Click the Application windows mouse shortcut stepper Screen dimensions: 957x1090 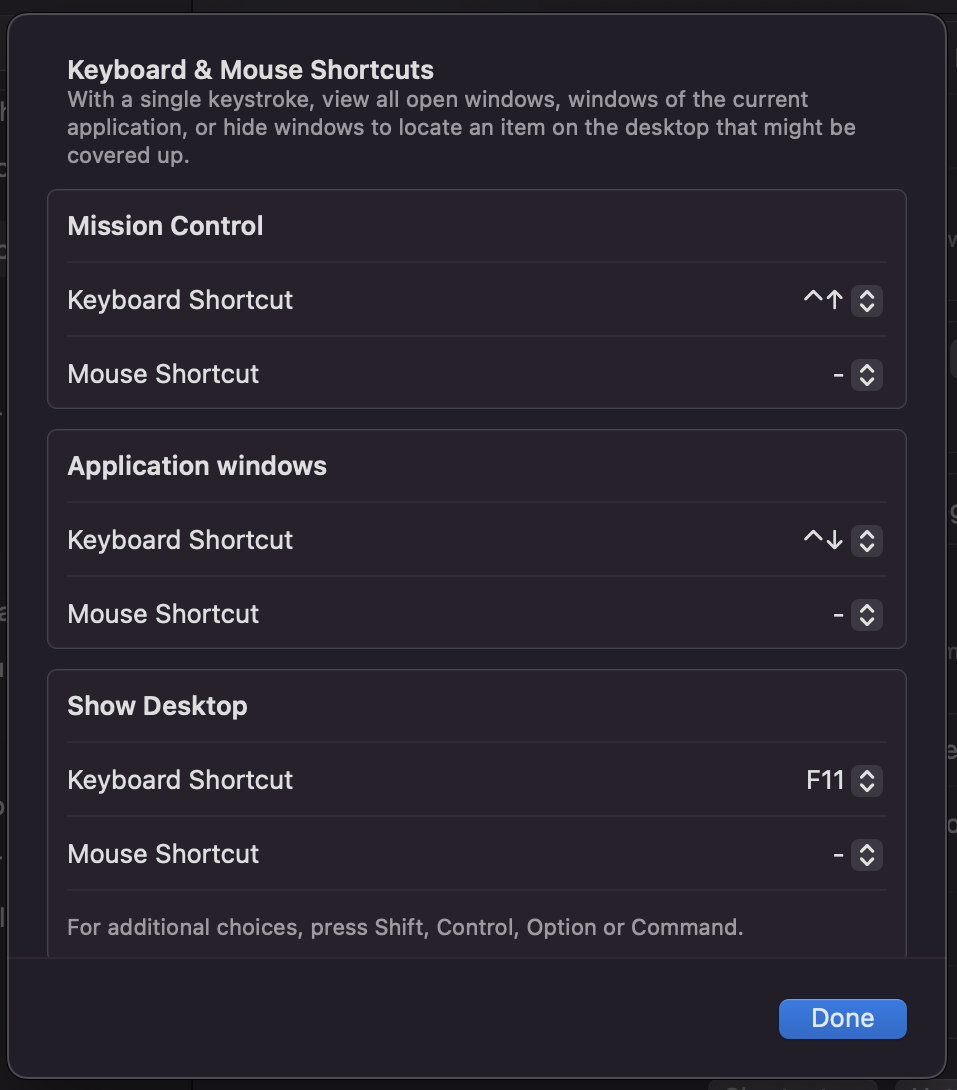866,614
